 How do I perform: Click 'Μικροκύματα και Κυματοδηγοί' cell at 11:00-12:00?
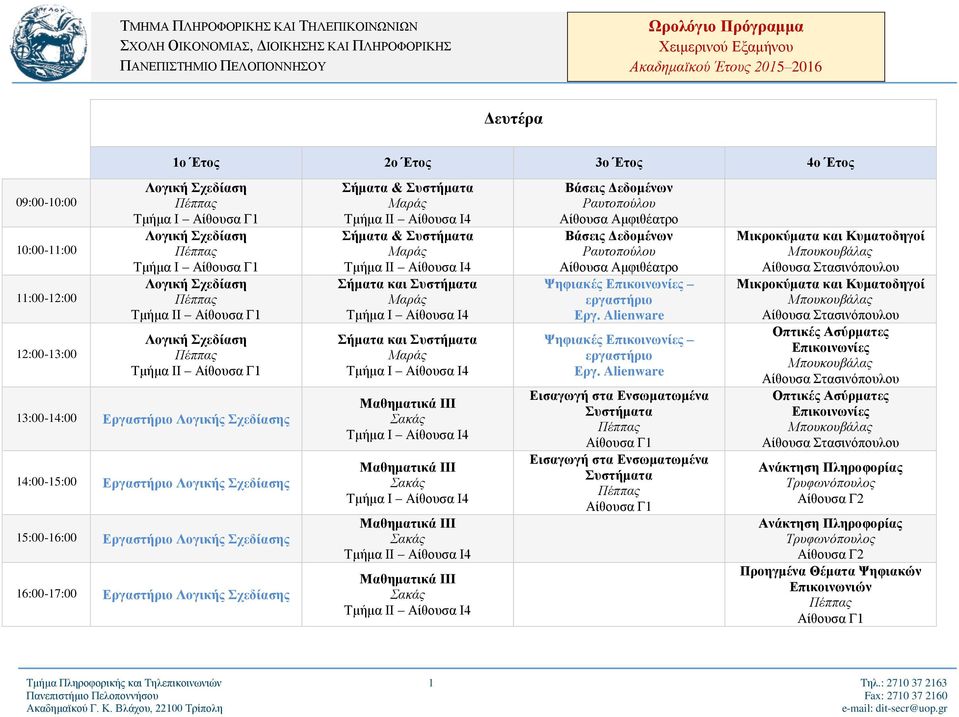coord(831,299)
